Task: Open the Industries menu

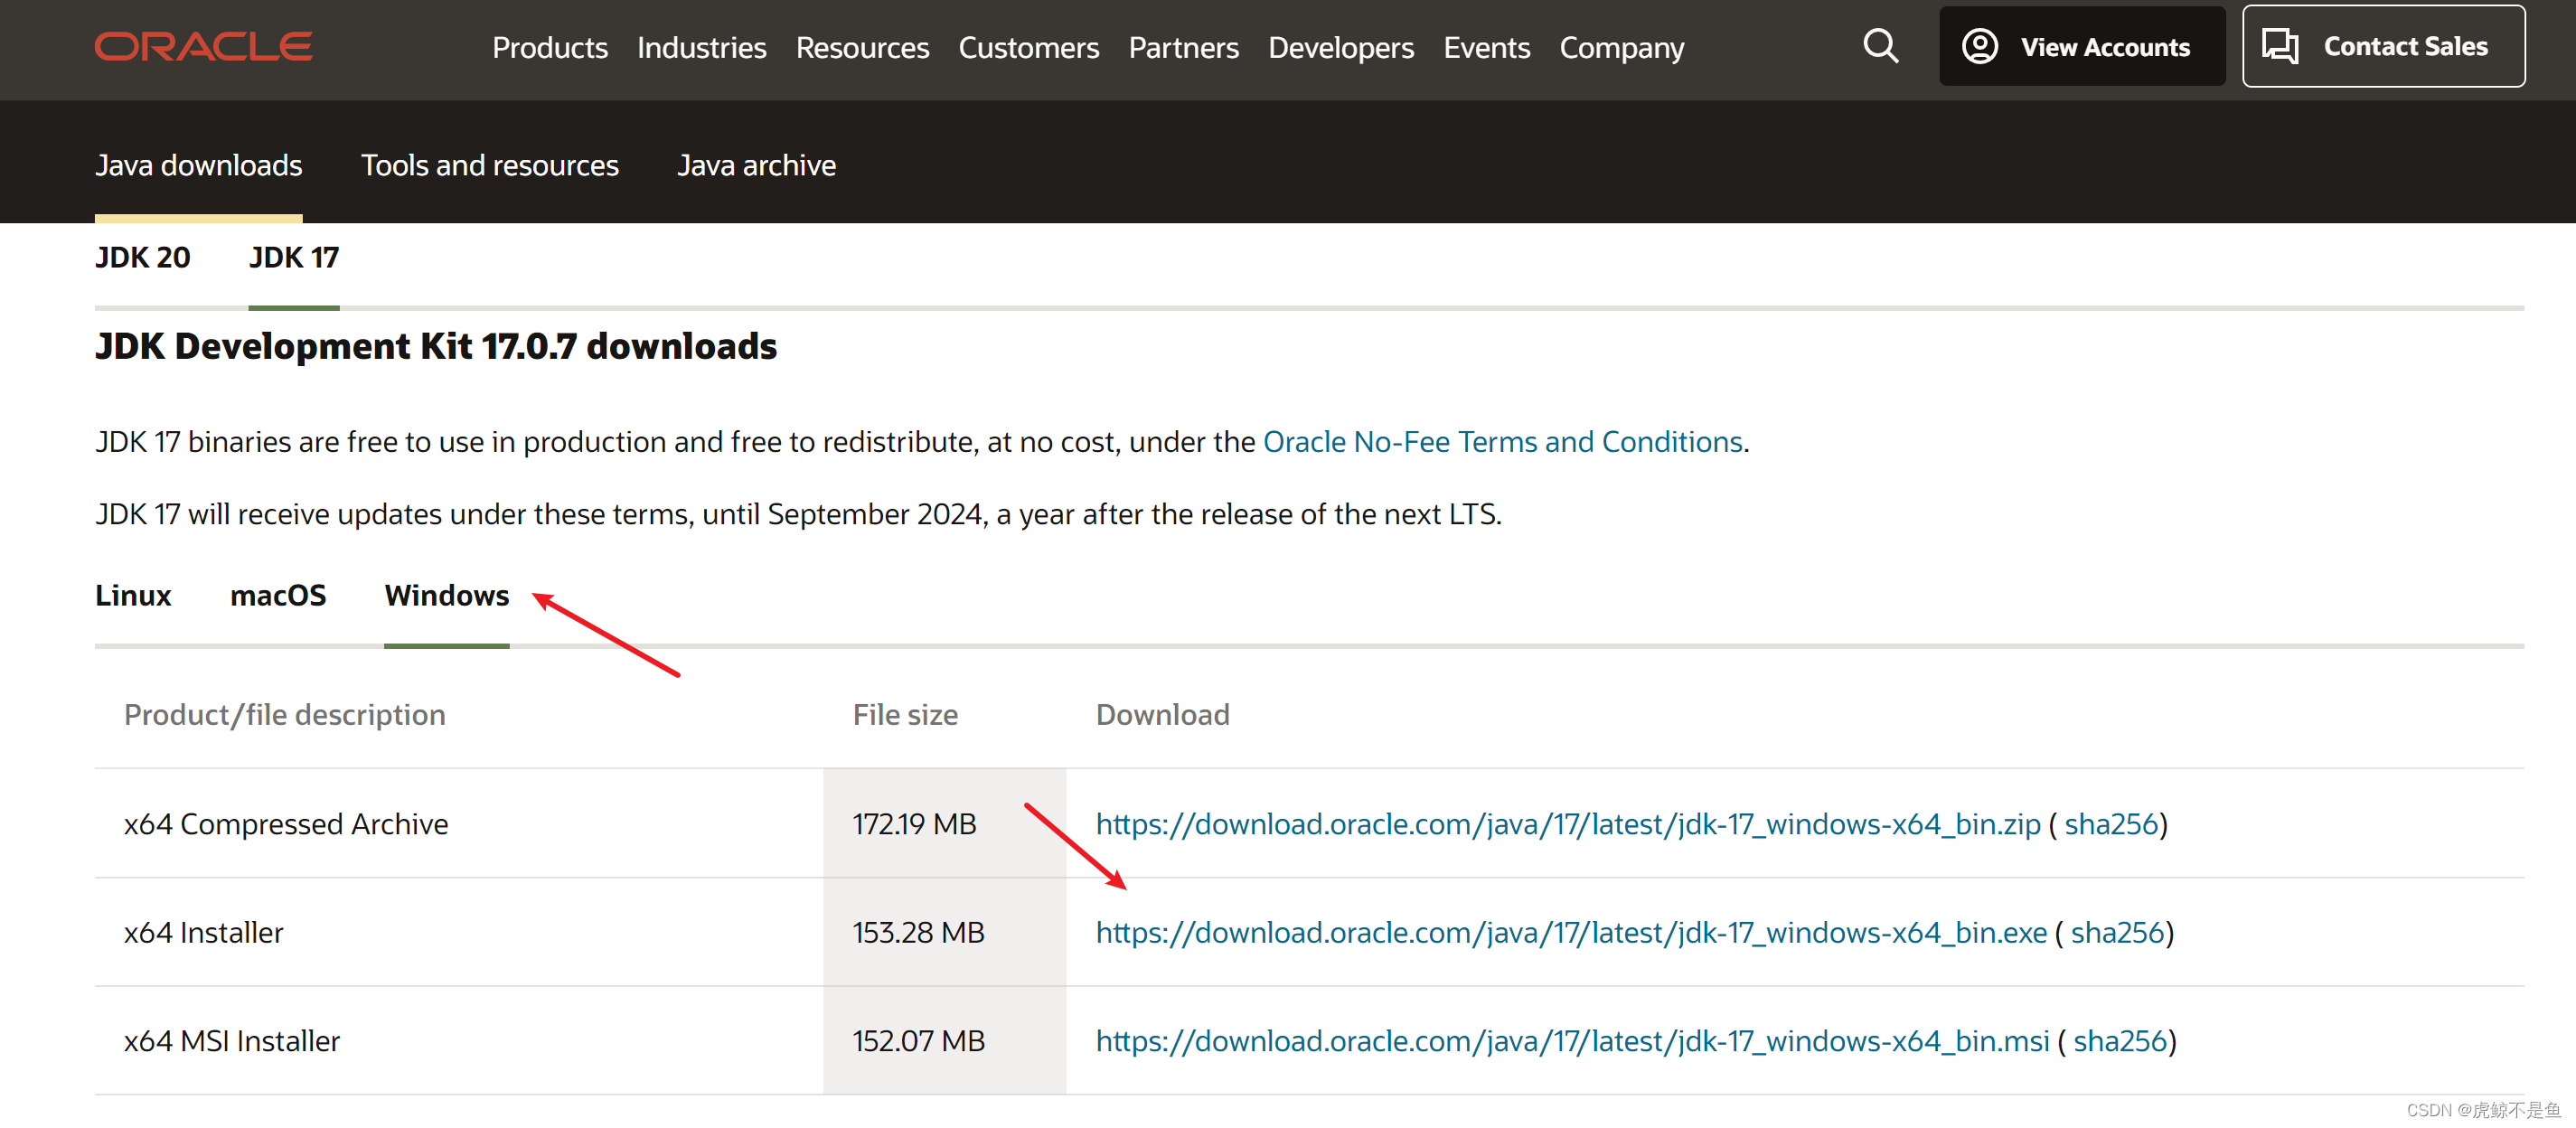Action: 701,47
